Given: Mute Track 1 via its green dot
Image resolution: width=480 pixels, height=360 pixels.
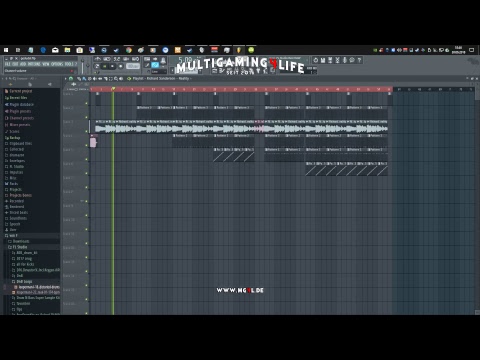Looking at the screenshot, I should coord(86,103).
